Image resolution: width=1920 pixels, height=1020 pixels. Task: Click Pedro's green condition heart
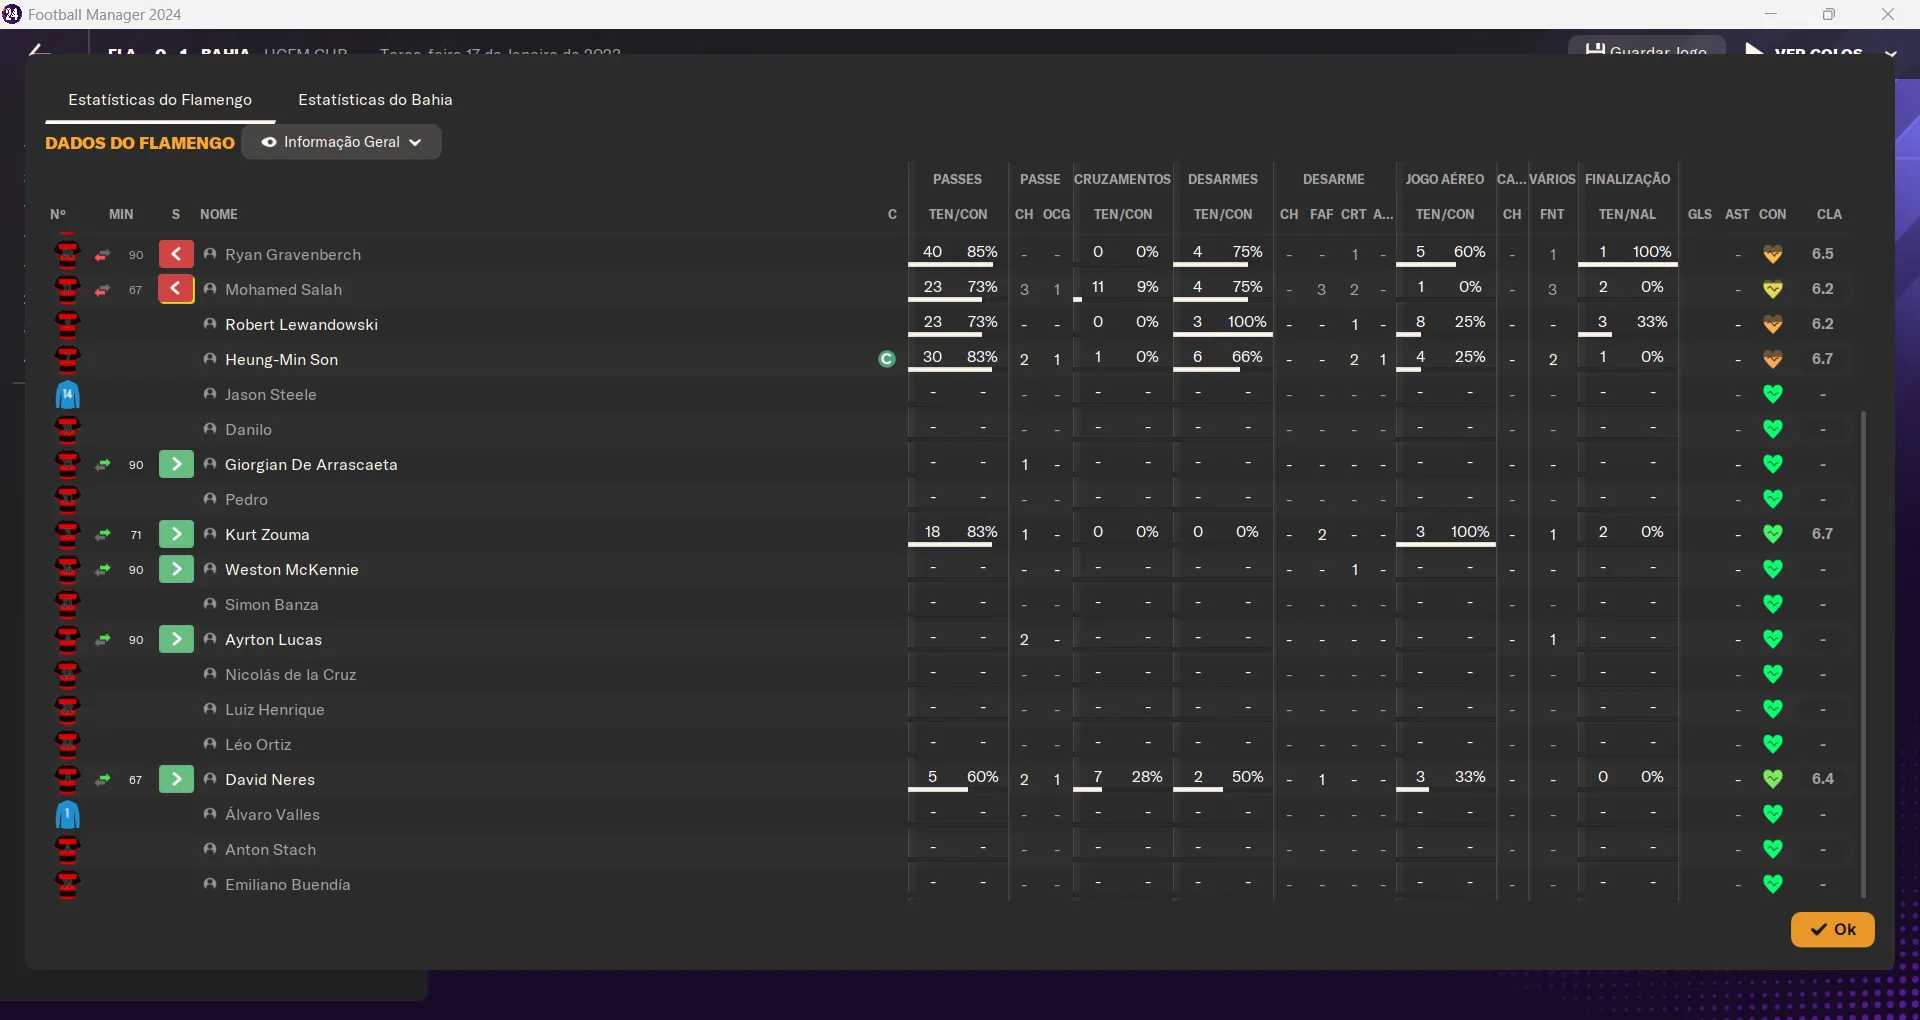(1773, 499)
